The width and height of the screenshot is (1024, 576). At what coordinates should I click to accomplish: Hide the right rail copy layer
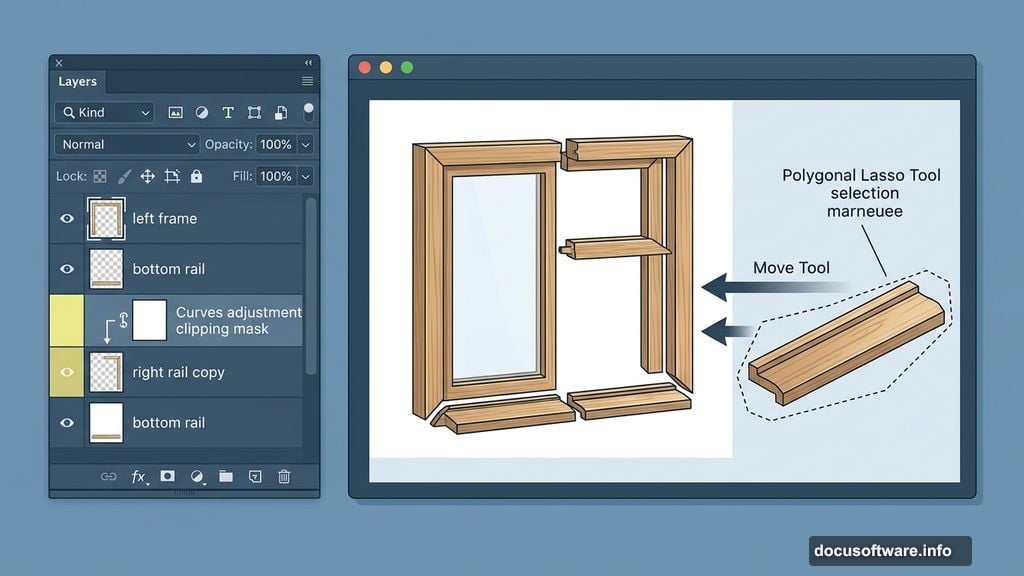coord(66,371)
